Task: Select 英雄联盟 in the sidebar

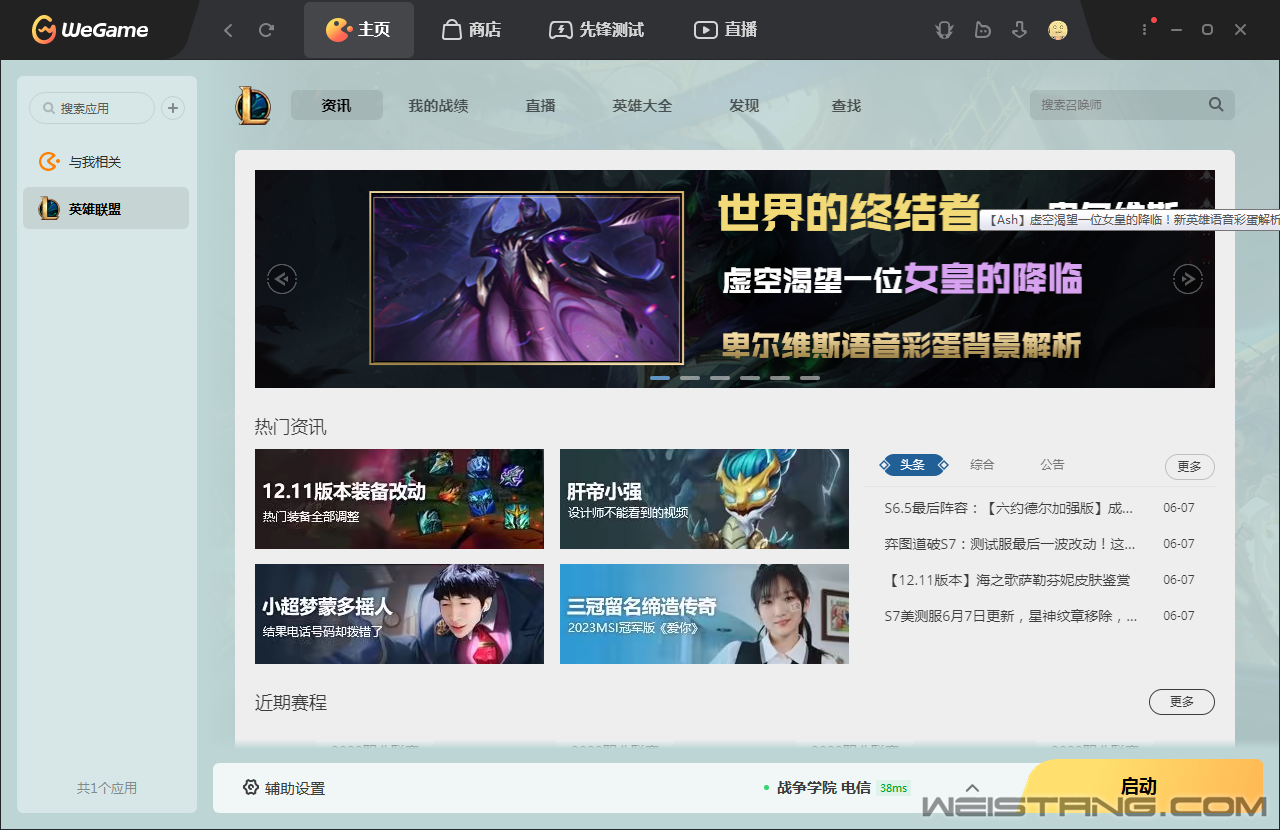Action: pyautogui.click(x=106, y=209)
